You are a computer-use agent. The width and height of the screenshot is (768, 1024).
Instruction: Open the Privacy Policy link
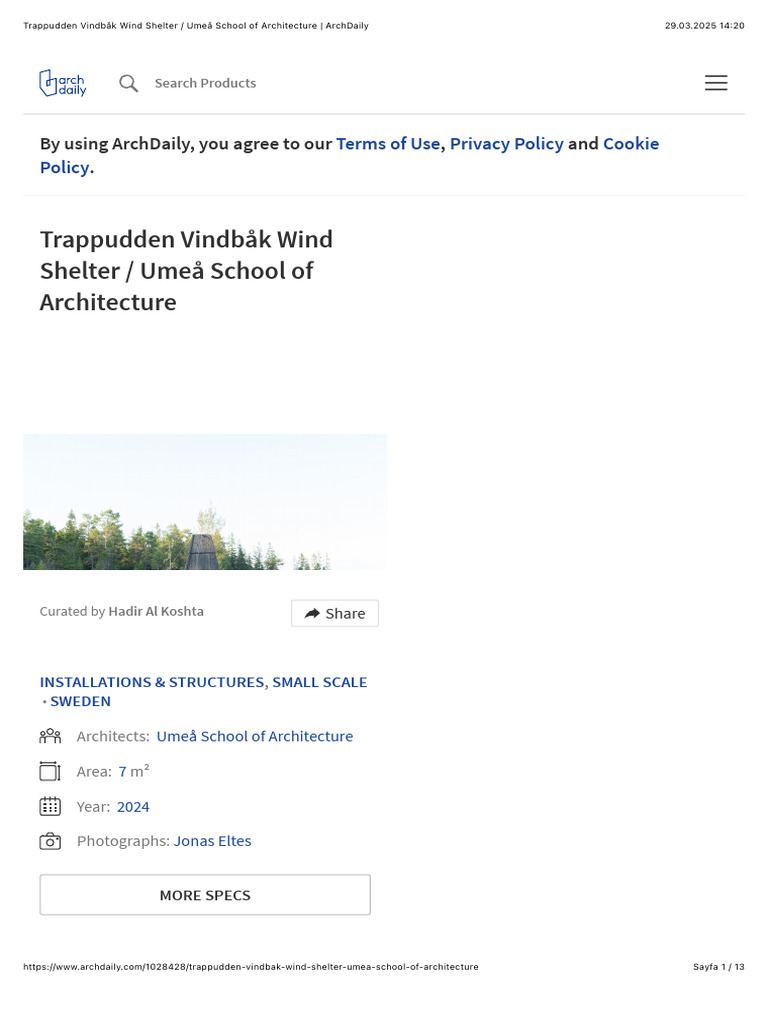click(x=507, y=144)
